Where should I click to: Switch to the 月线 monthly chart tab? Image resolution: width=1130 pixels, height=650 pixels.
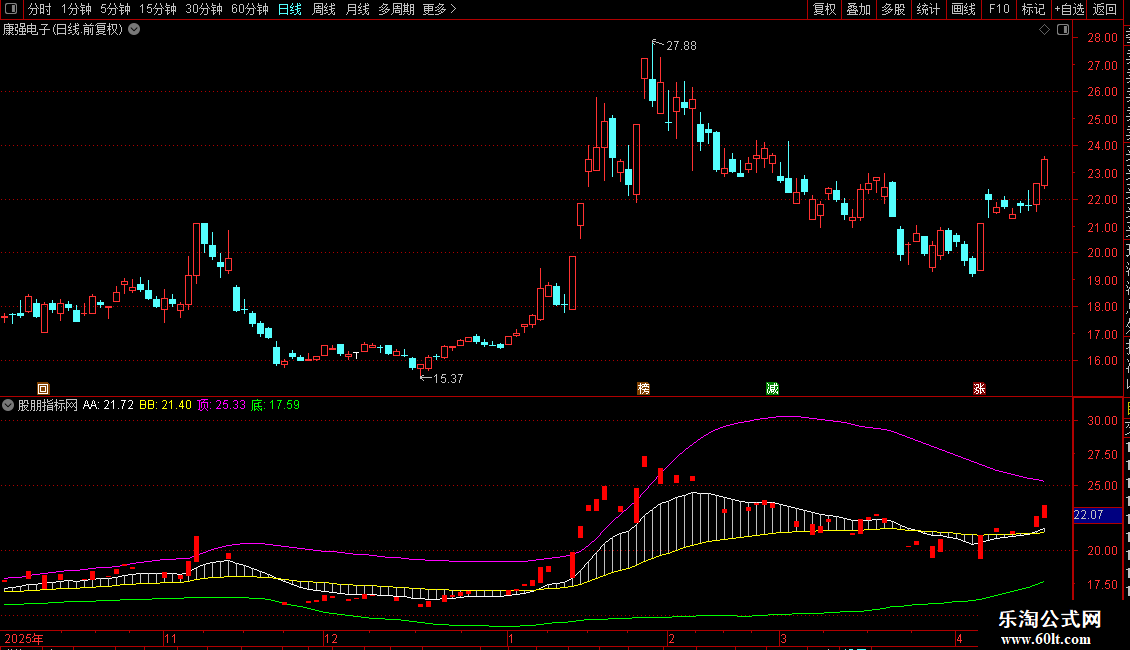[357, 9]
